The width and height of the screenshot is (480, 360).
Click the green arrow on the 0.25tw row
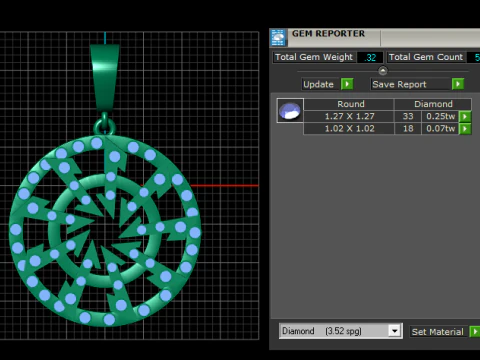(x=465, y=116)
